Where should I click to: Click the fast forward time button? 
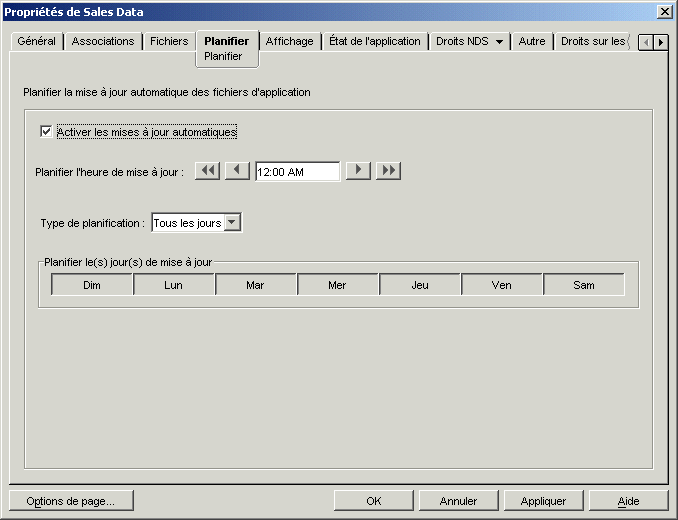(x=388, y=171)
